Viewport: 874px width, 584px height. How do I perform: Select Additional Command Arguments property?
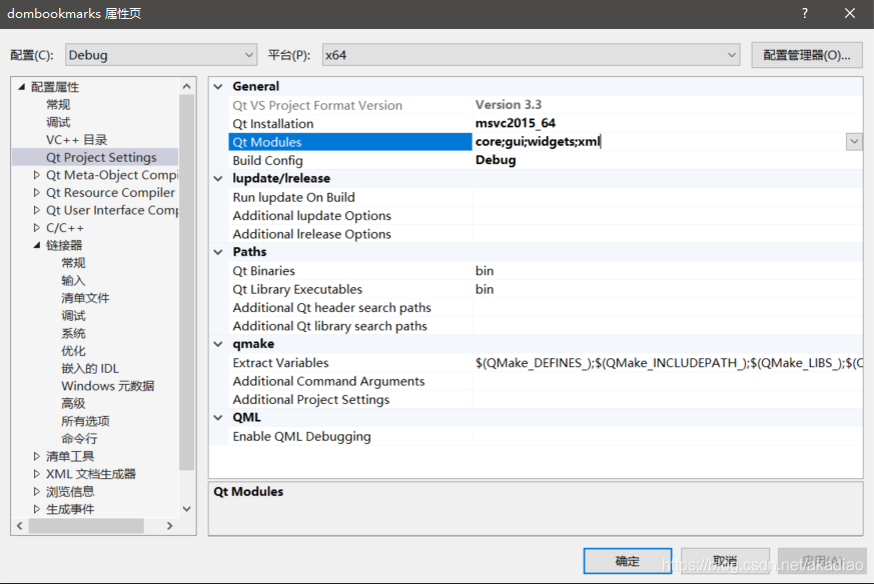(545, 381)
